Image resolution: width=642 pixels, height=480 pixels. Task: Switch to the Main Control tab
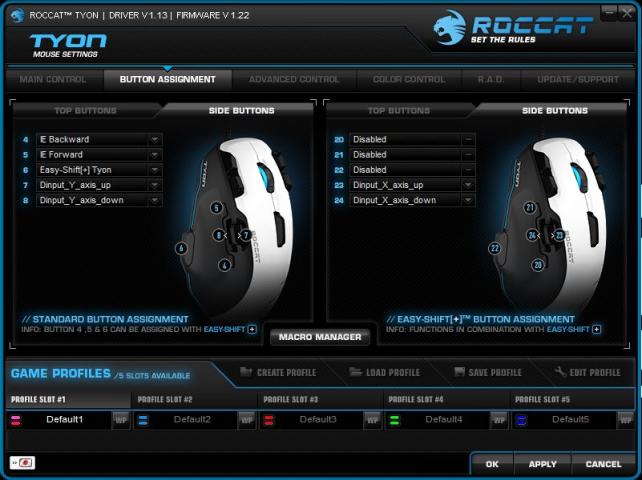point(53,79)
